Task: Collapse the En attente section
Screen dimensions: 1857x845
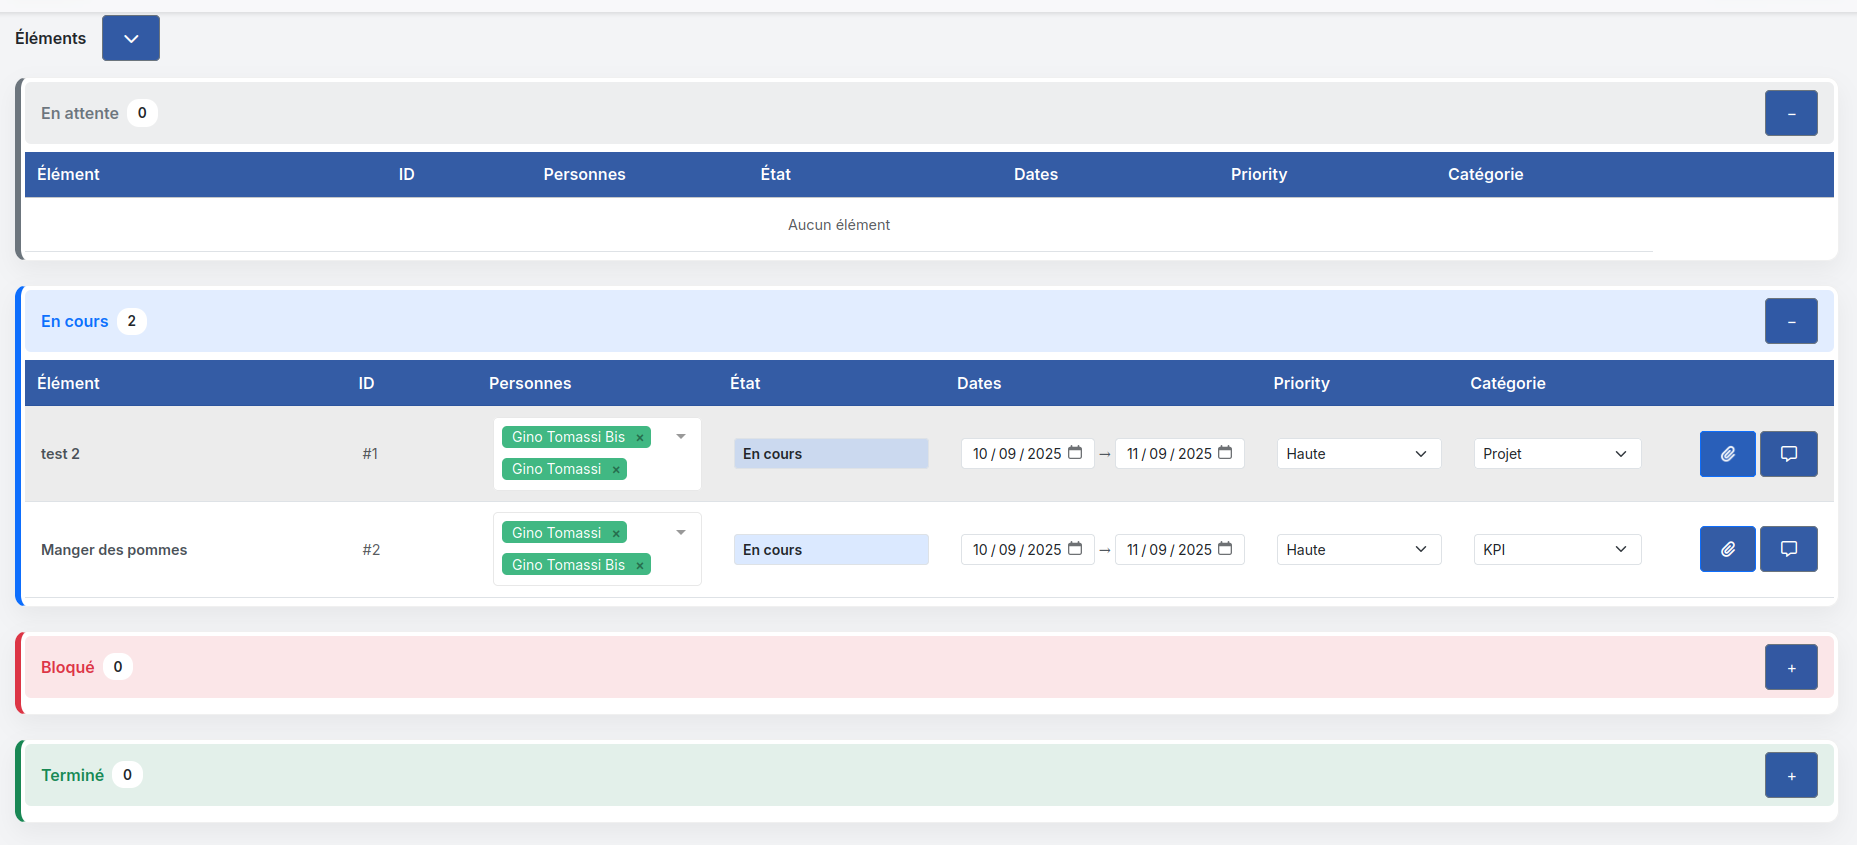Action: coord(1790,114)
